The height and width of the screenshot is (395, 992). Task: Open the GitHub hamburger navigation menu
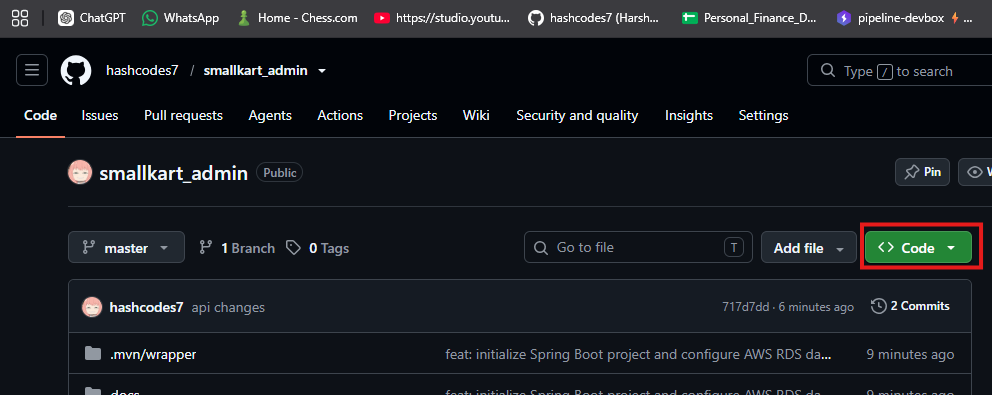(x=32, y=70)
